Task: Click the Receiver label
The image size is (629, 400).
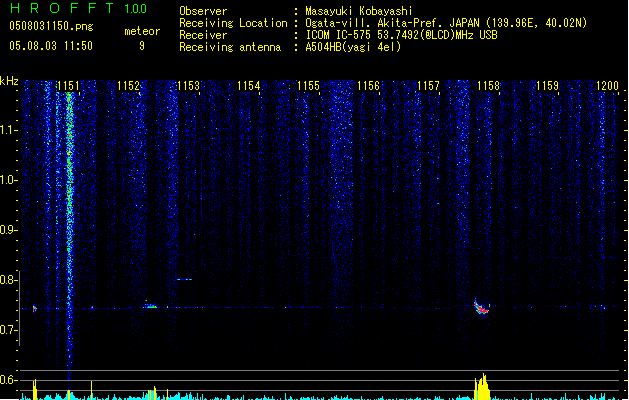Action: point(203,35)
